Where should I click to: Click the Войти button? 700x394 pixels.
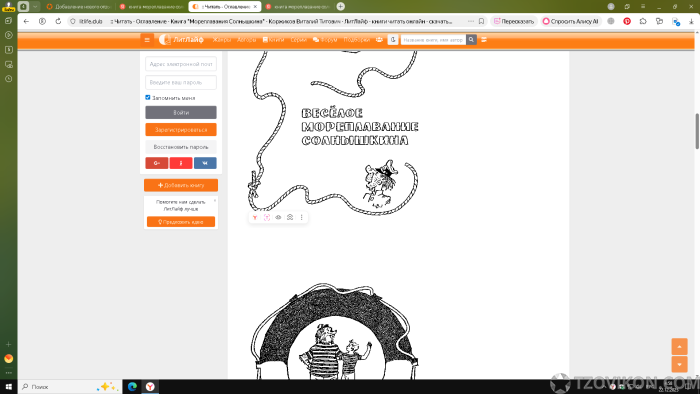(181, 112)
